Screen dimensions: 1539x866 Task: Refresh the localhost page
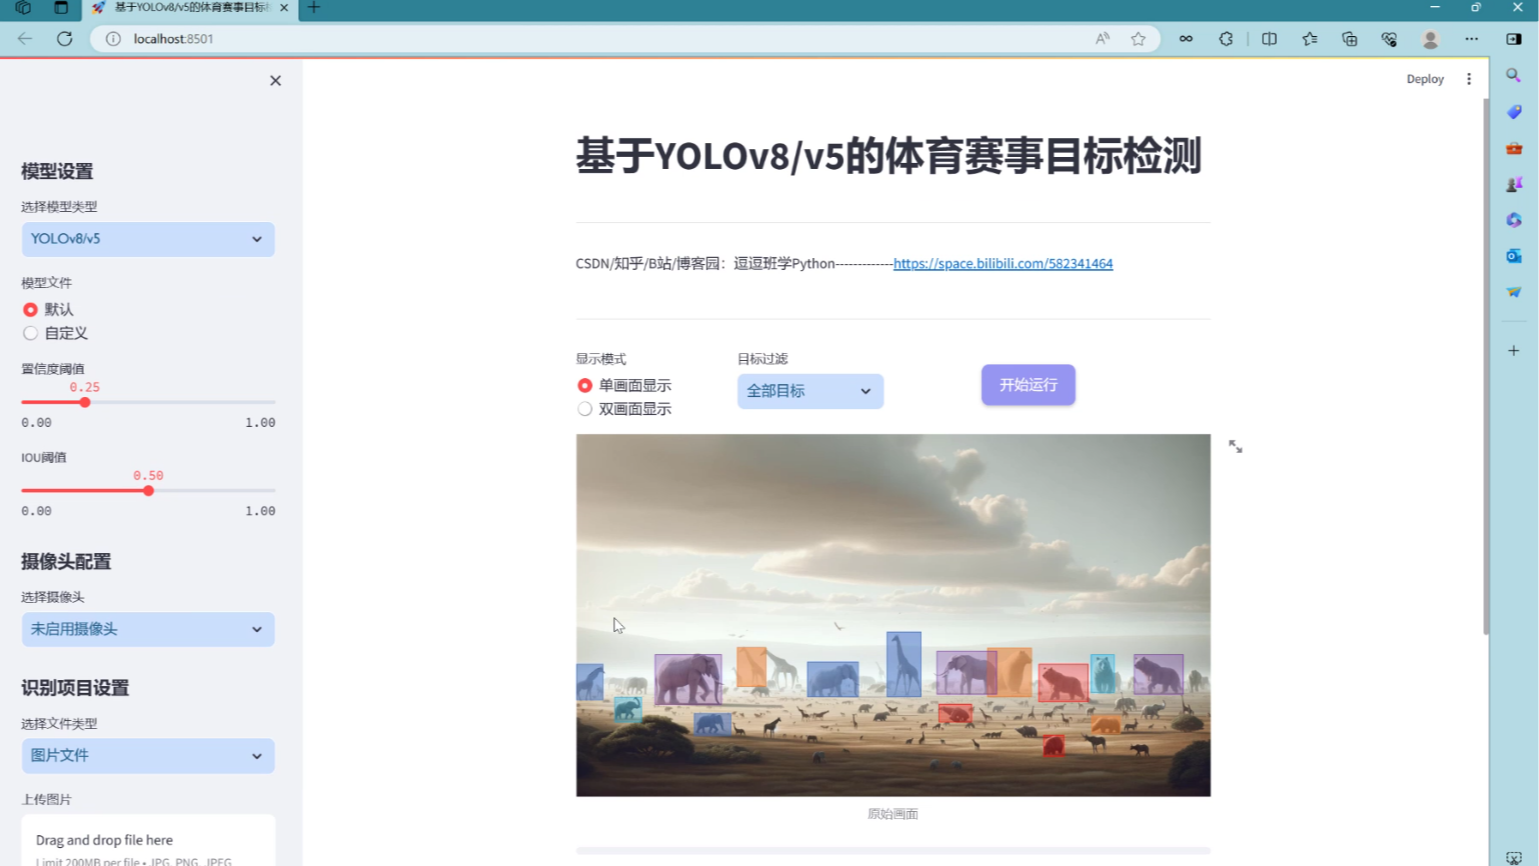pos(65,39)
